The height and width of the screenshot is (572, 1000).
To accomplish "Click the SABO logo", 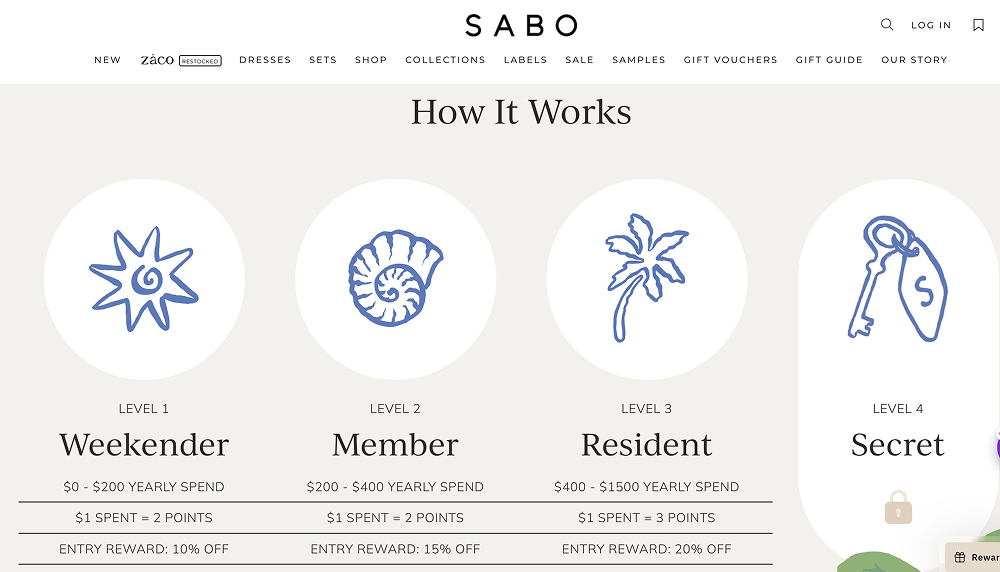I will [x=521, y=25].
